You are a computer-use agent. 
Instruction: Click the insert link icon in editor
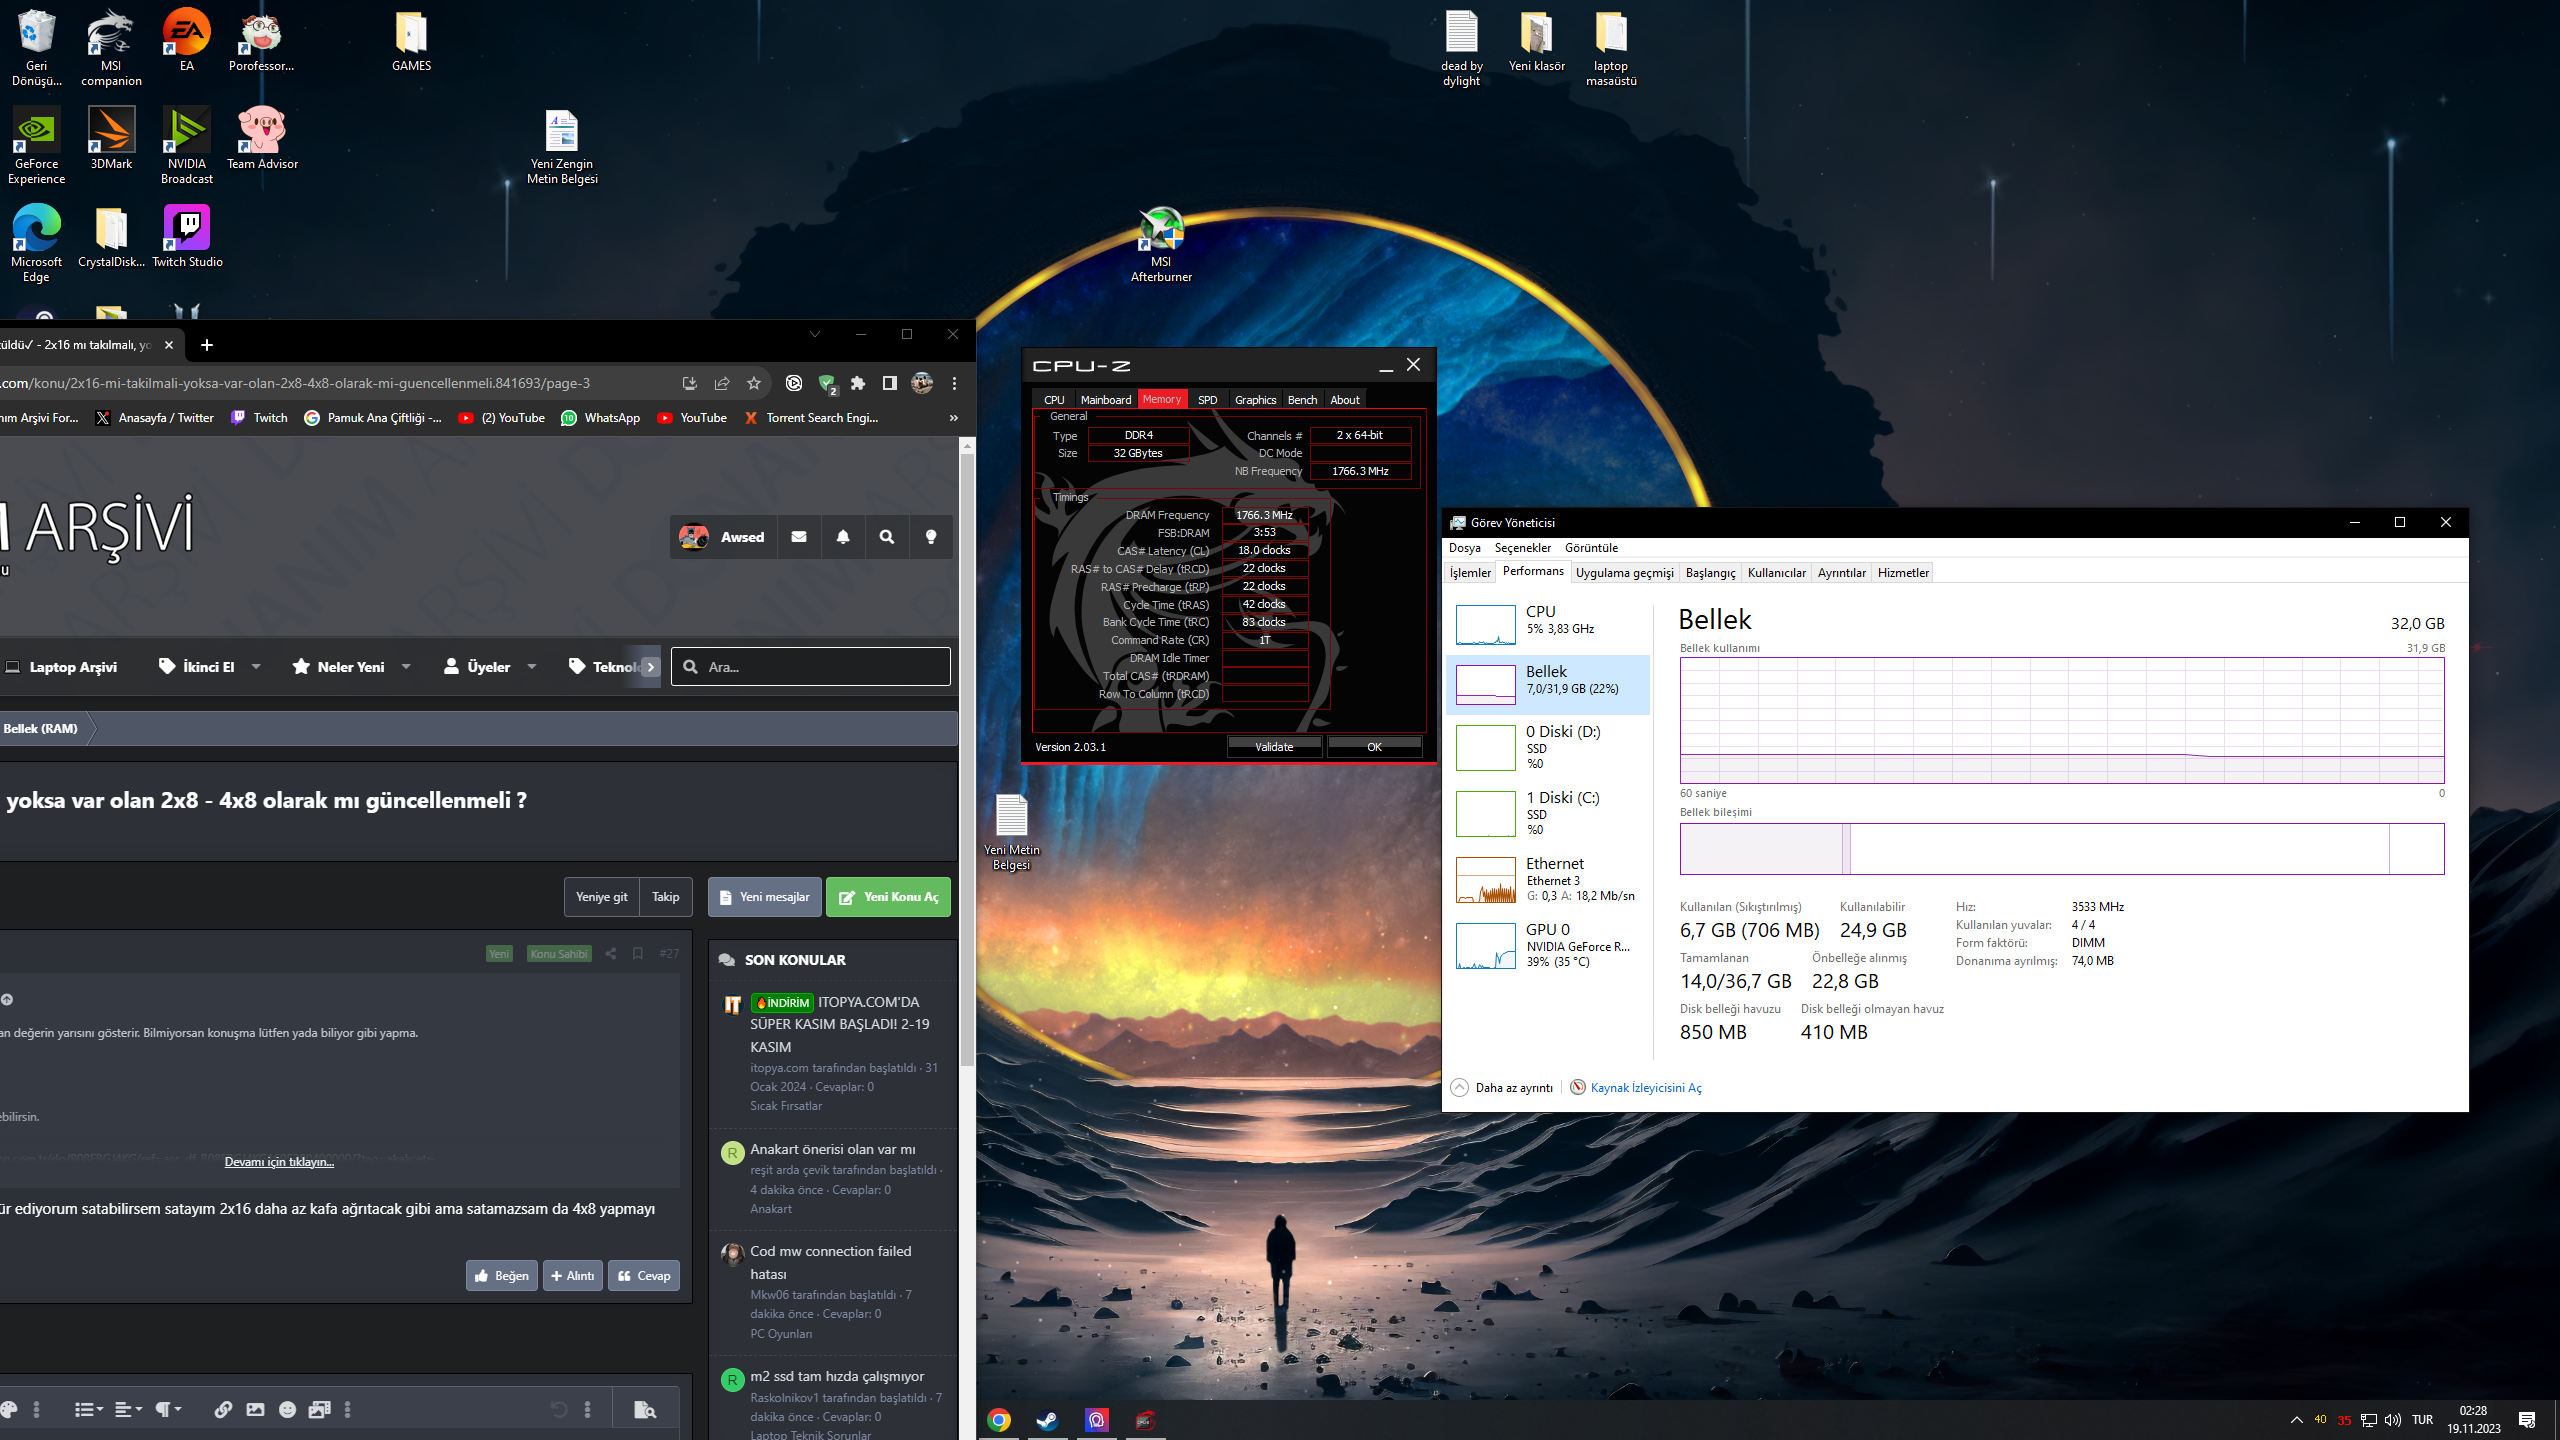pyautogui.click(x=223, y=1410)
